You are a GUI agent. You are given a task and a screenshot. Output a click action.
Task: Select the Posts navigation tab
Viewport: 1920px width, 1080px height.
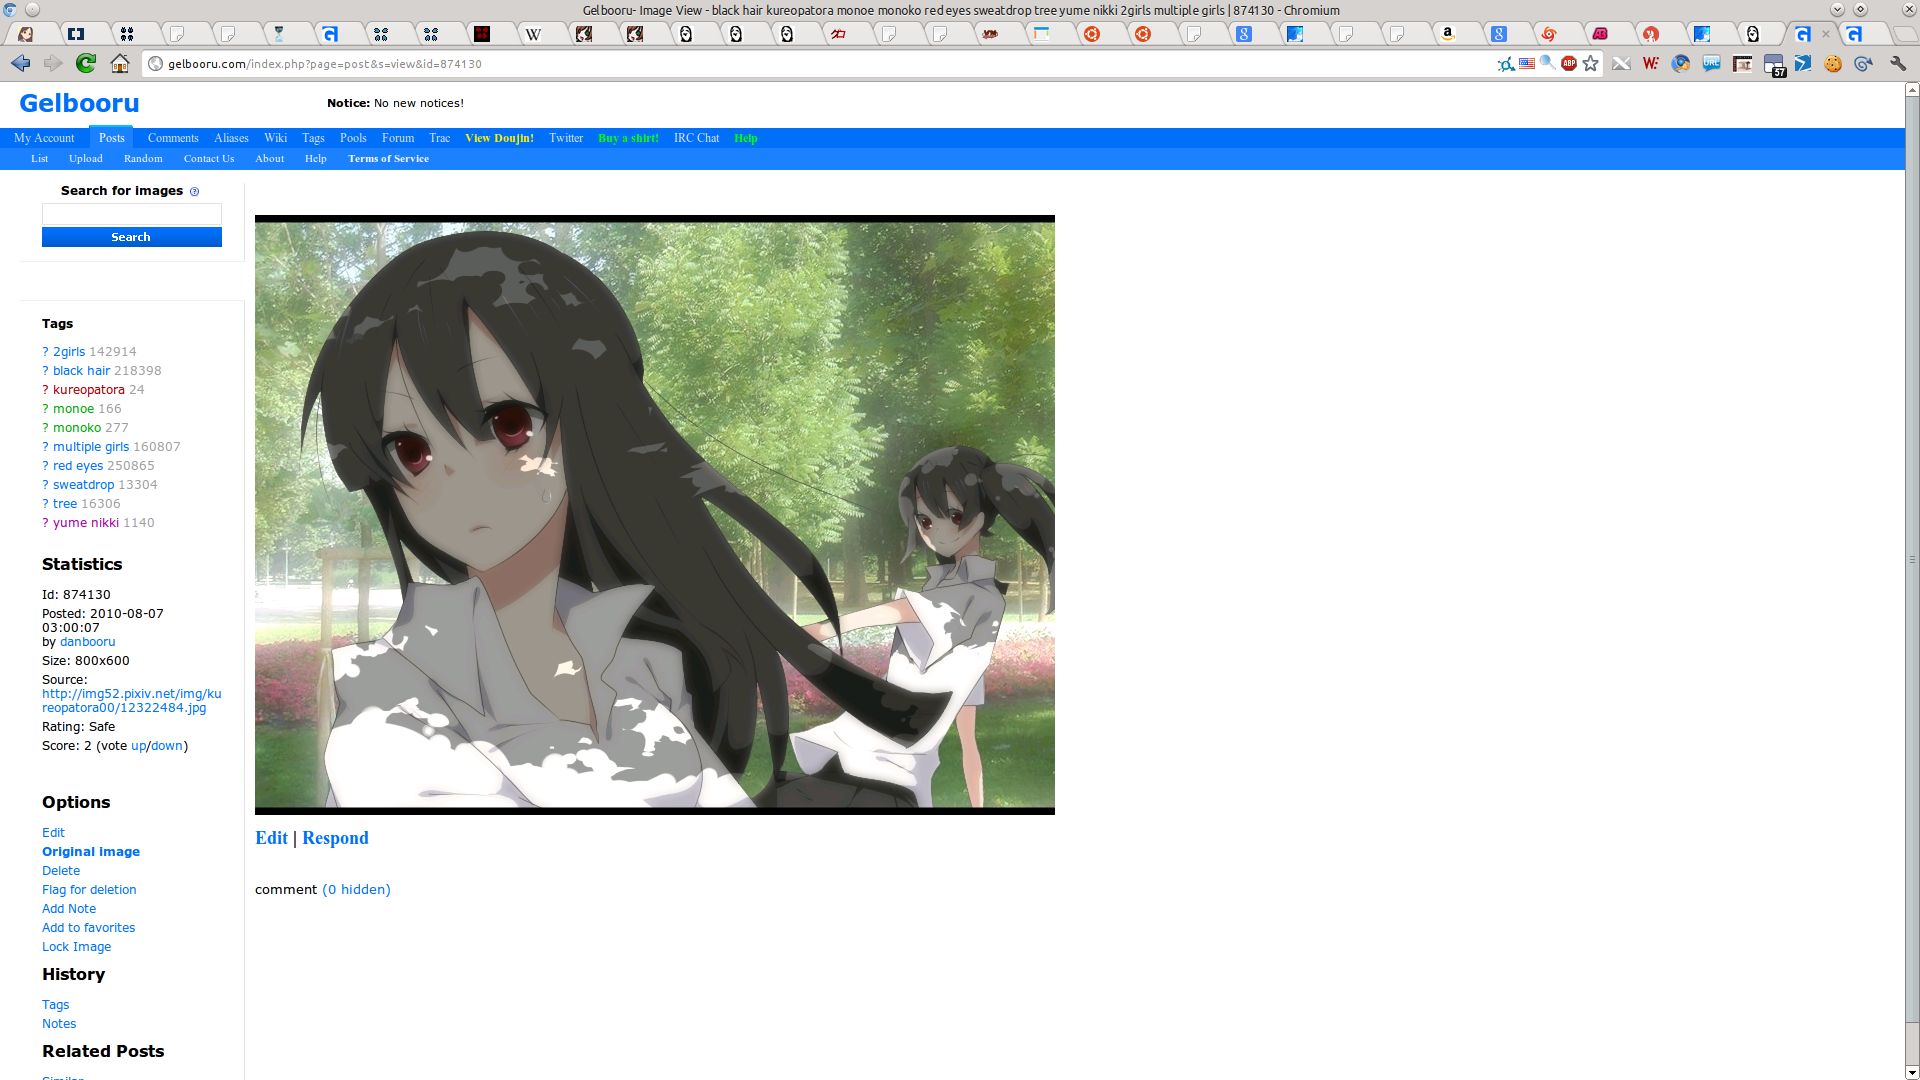[111, 138]
